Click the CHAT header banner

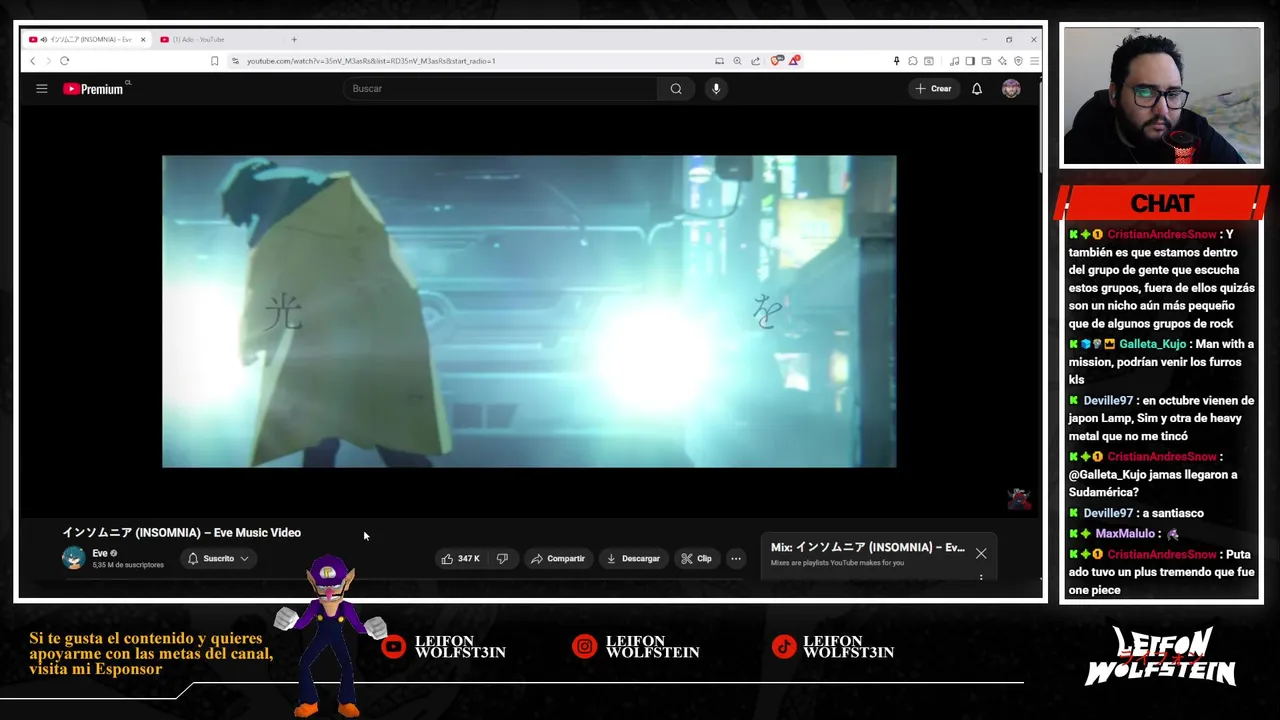coord(1161,203)
